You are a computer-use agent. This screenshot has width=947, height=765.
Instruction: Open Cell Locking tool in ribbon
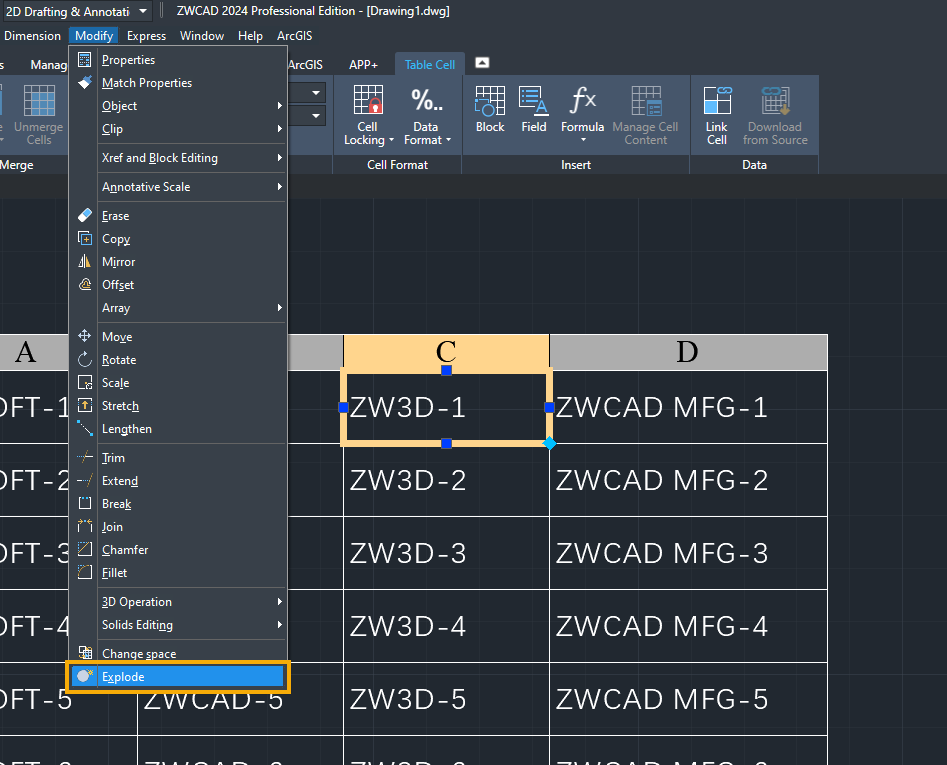coord(368,115)
